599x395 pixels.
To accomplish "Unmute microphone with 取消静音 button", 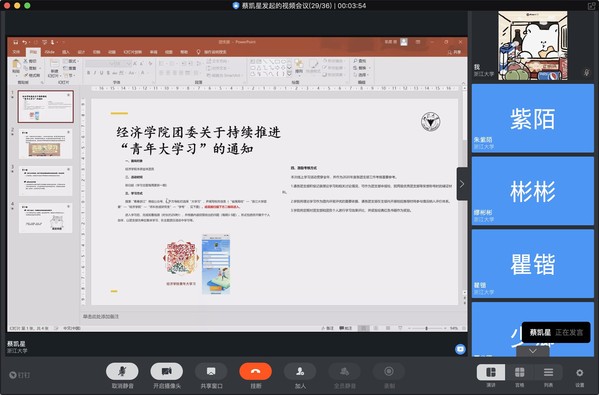I will (122, 371).
